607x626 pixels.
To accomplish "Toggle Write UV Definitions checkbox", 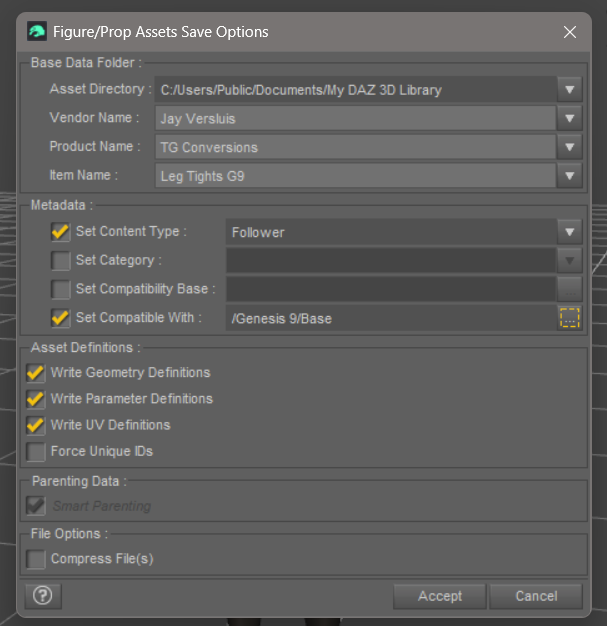I will click(36, 426).
